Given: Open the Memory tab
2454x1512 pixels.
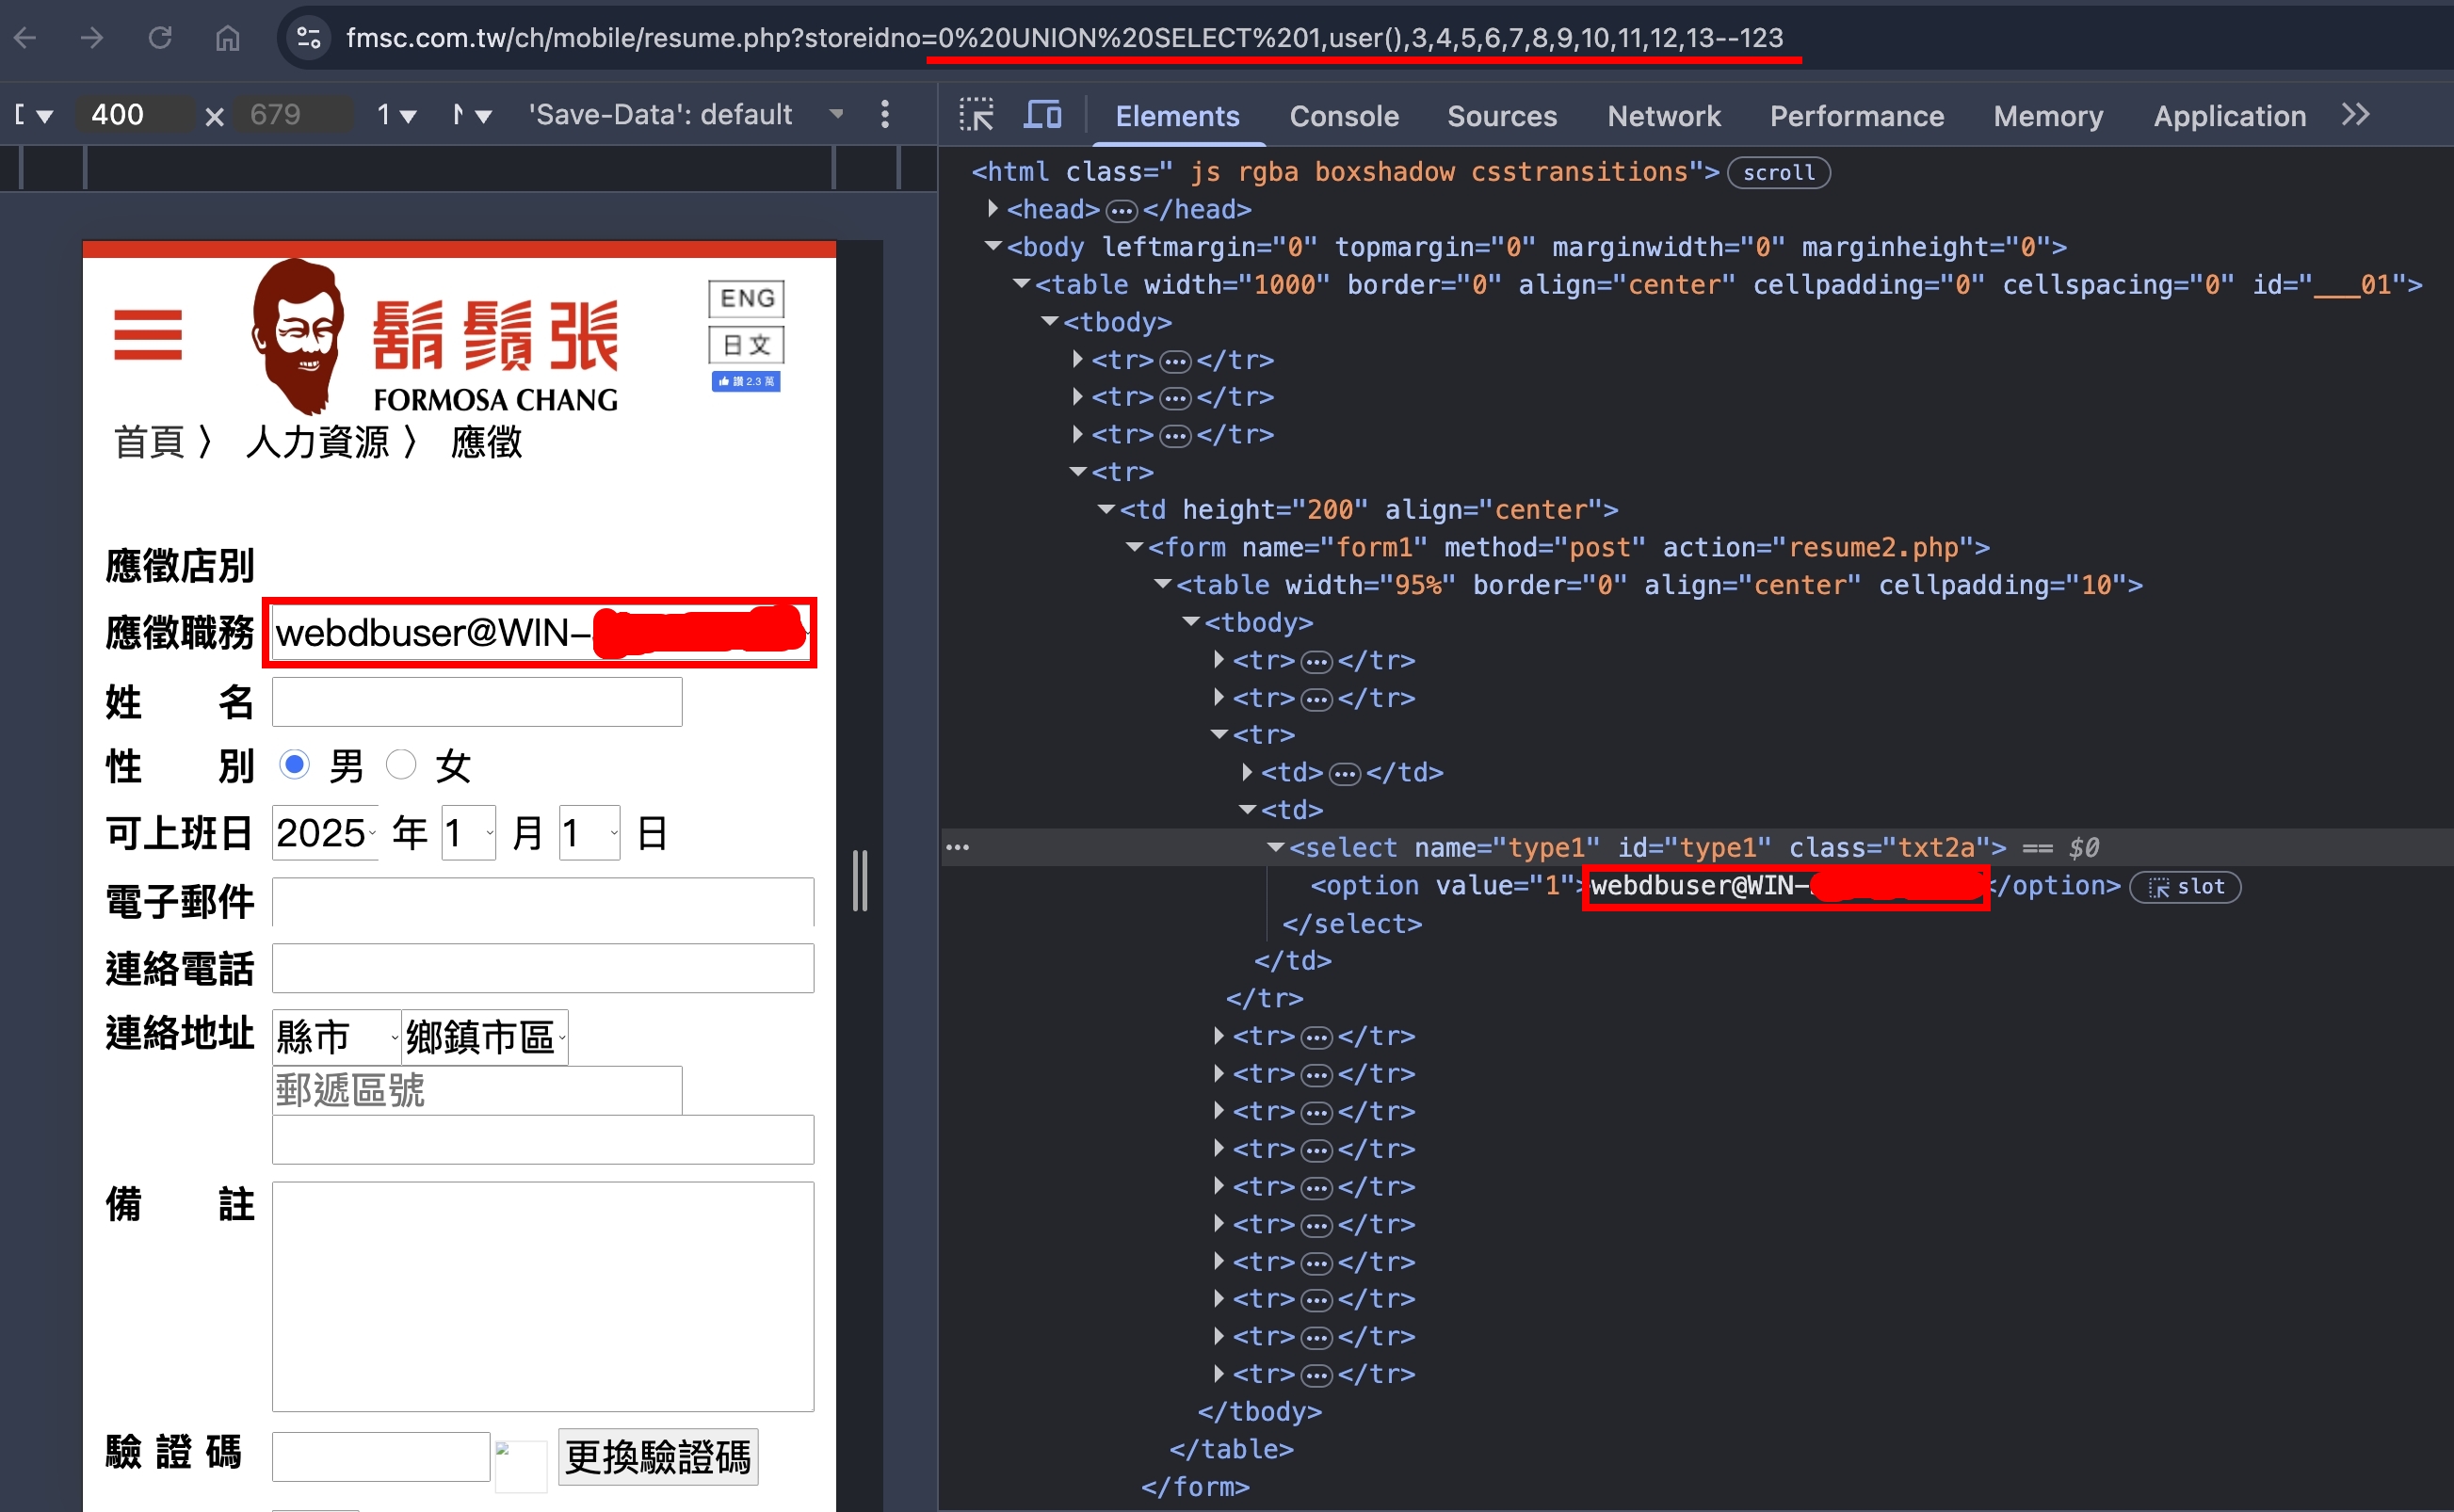Looking at the screenshot, I should point(2048,116).
